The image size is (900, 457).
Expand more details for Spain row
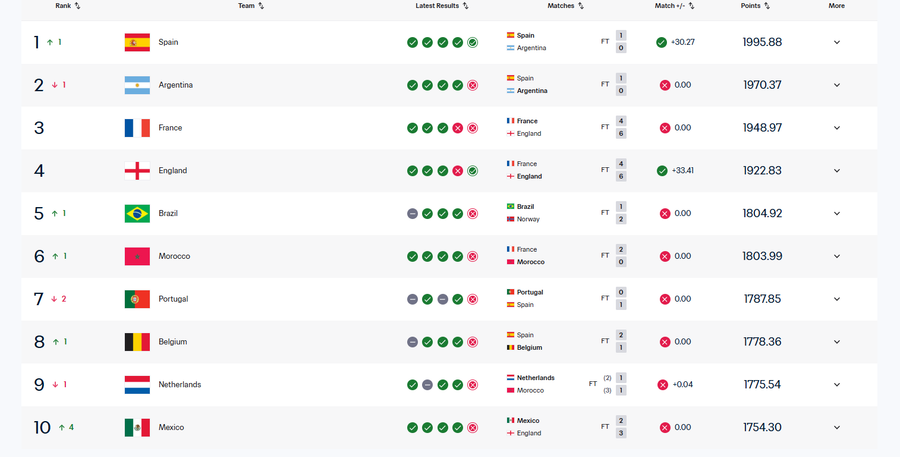point(837,42)
